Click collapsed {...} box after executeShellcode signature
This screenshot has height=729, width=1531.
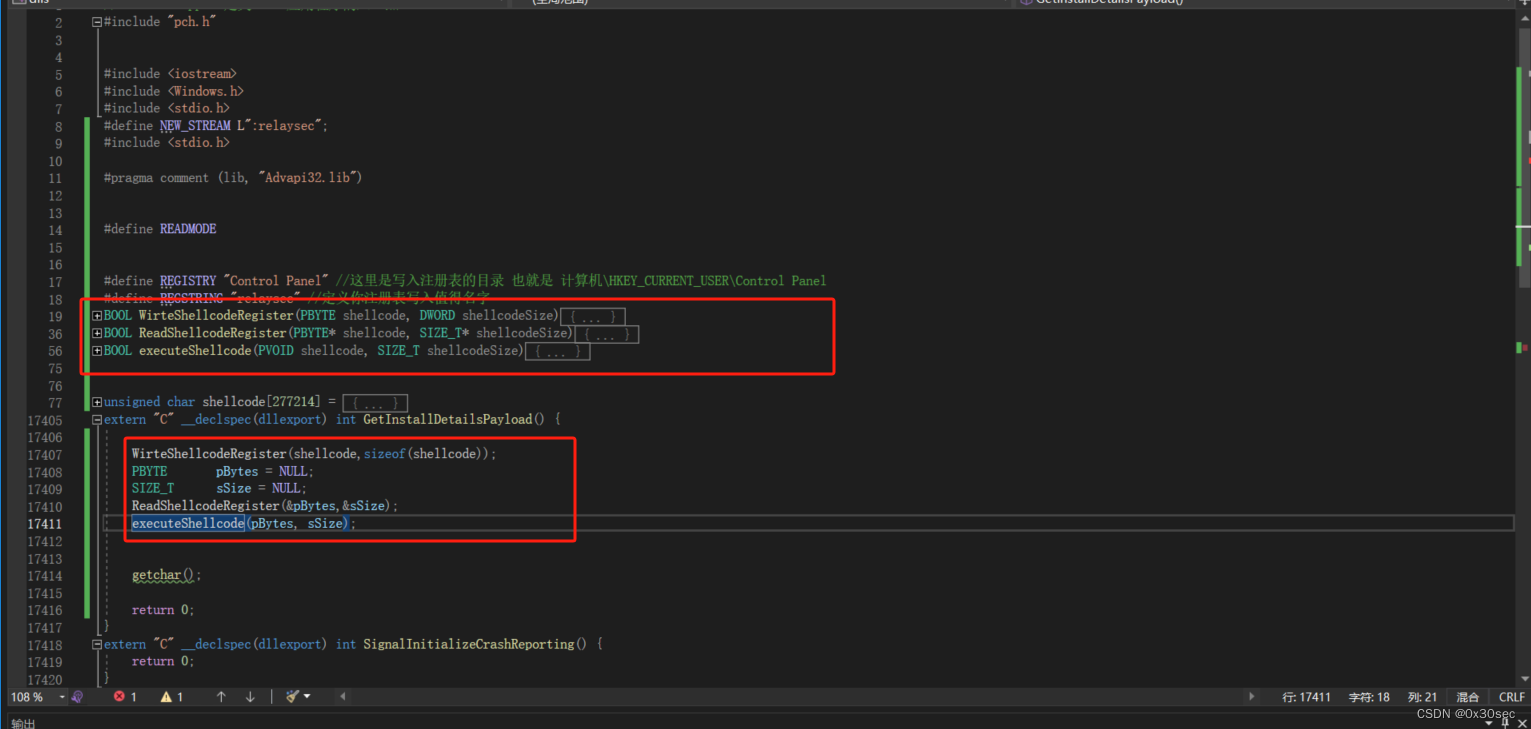[x=558, y=351]
